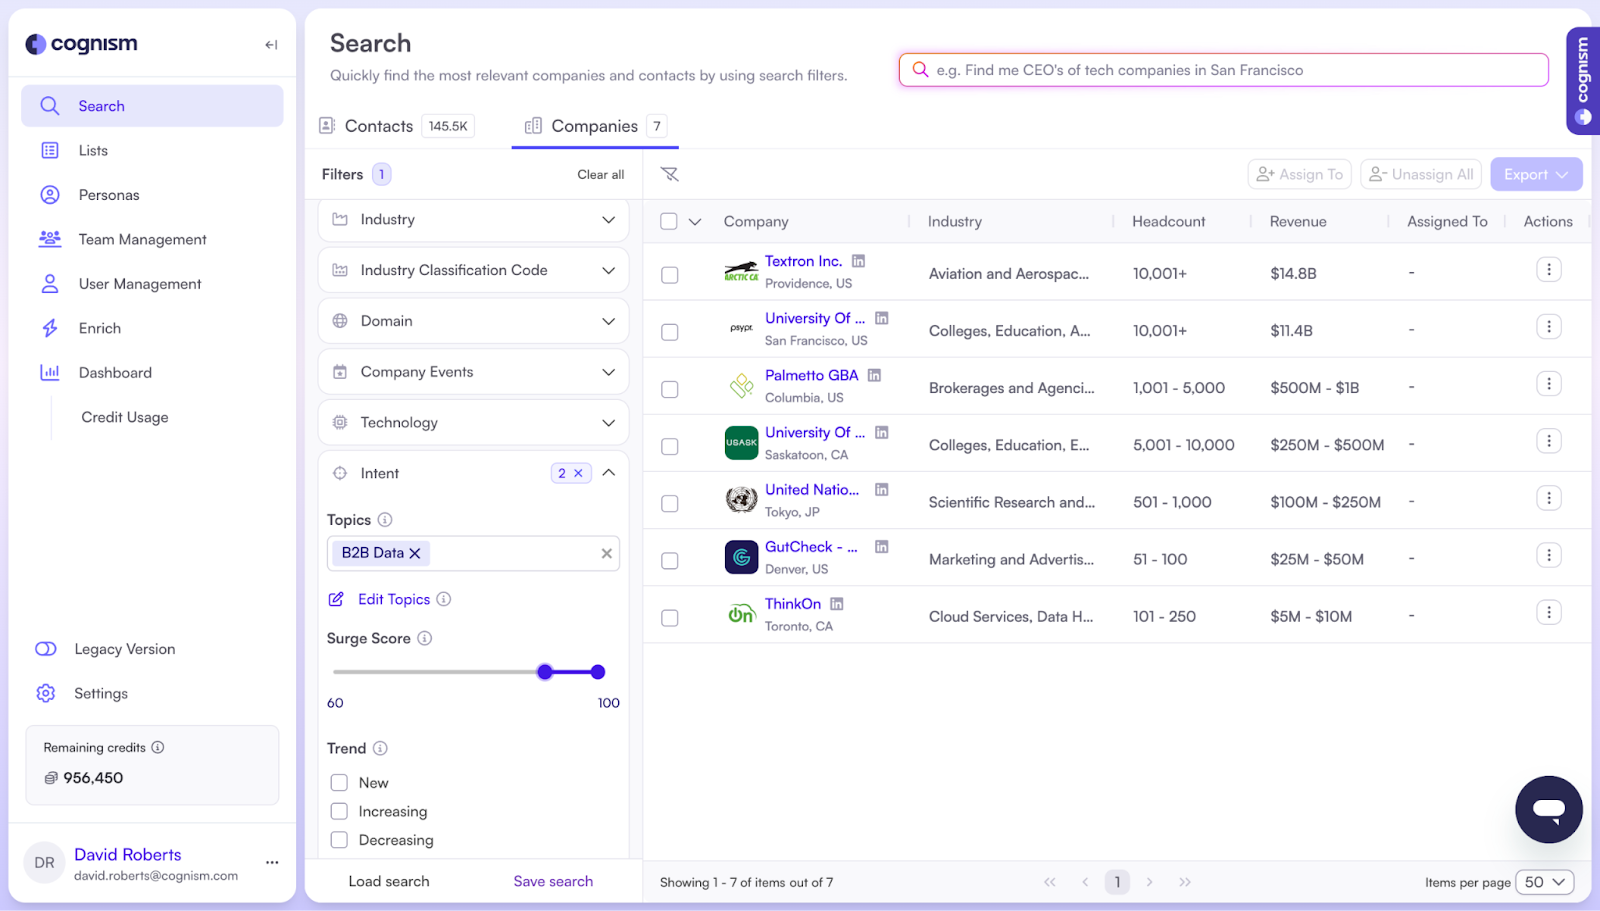Click the AI search input field
Screen dimensions: 1600x911
click(x=1223, y=70)
